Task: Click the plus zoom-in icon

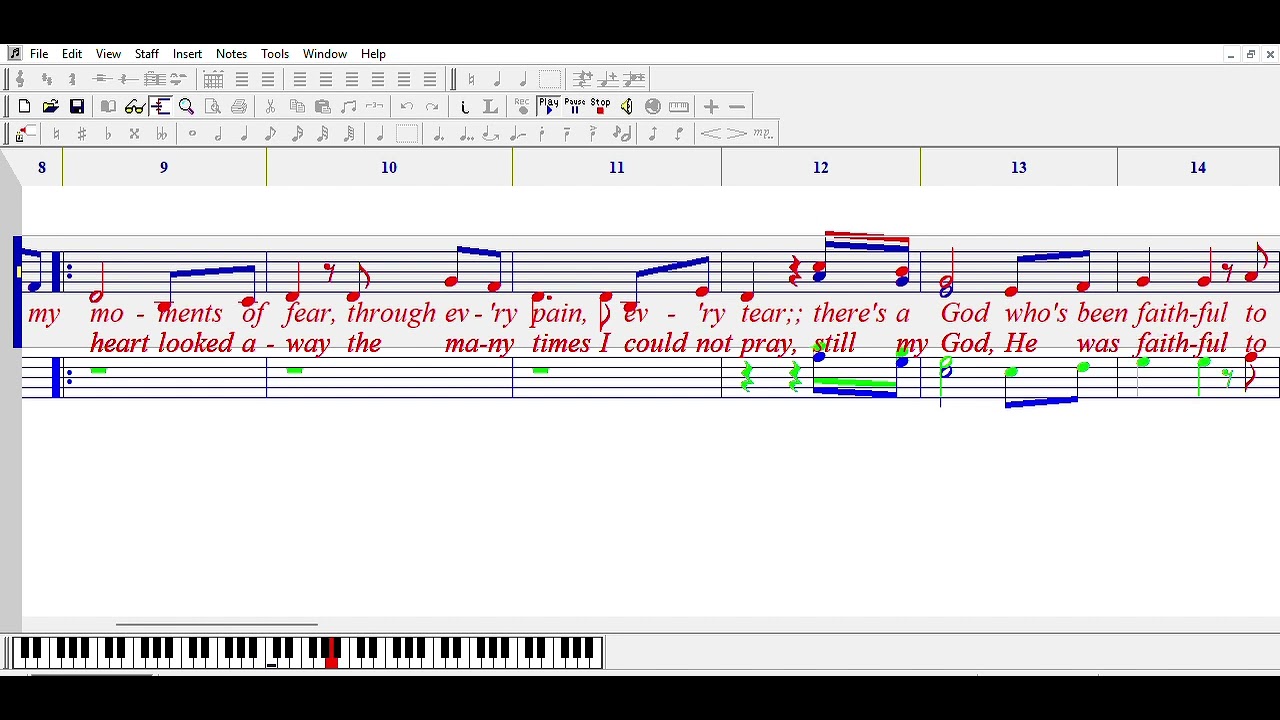Action: point(711,107)
